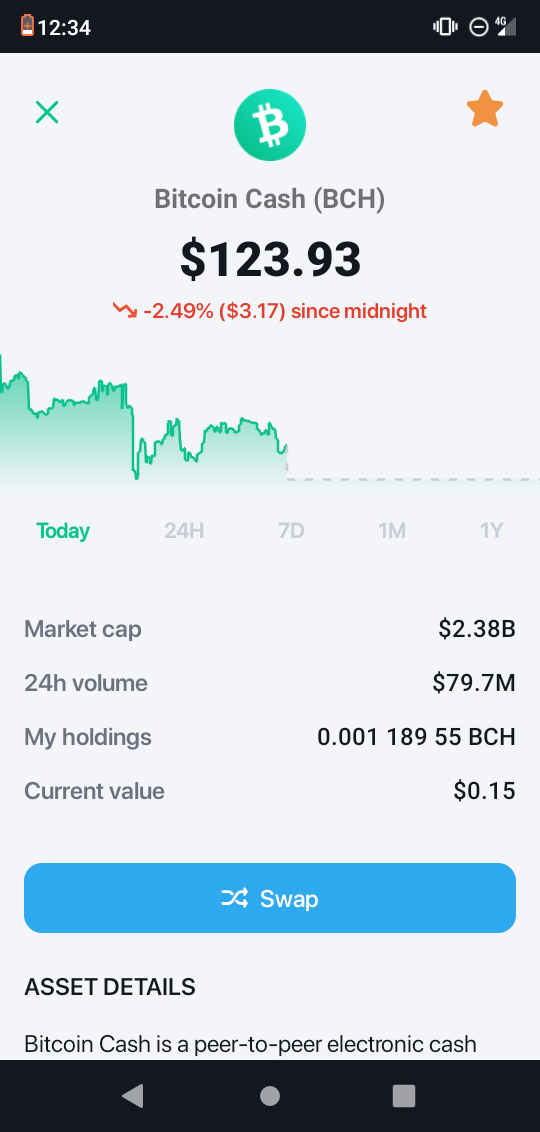This screenshot has width=540, height=1132.
Task: Open recent apps with square button
Action: (x=404, y=1096)
